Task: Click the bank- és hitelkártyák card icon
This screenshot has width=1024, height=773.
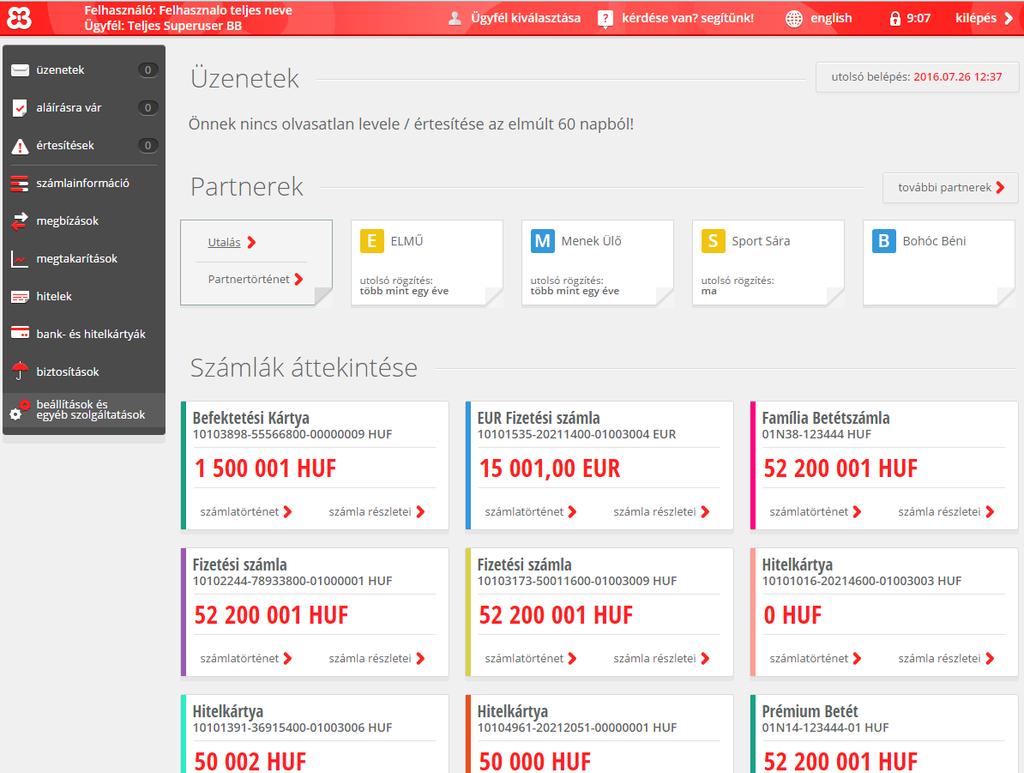Action: click(20, 332)
